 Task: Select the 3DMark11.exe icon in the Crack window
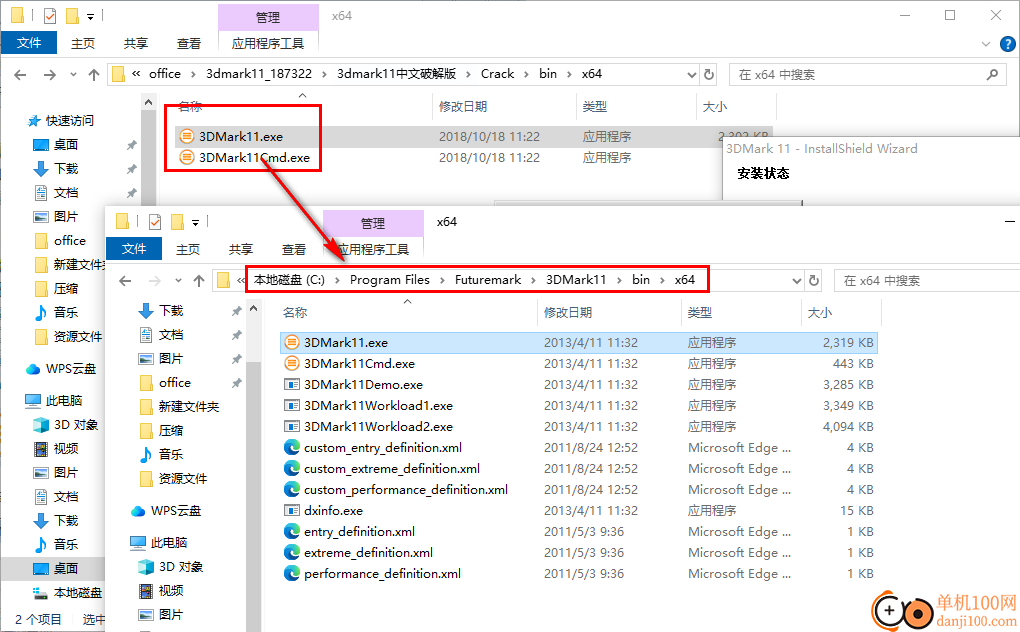pyautogui.click(x=187, y=137)
